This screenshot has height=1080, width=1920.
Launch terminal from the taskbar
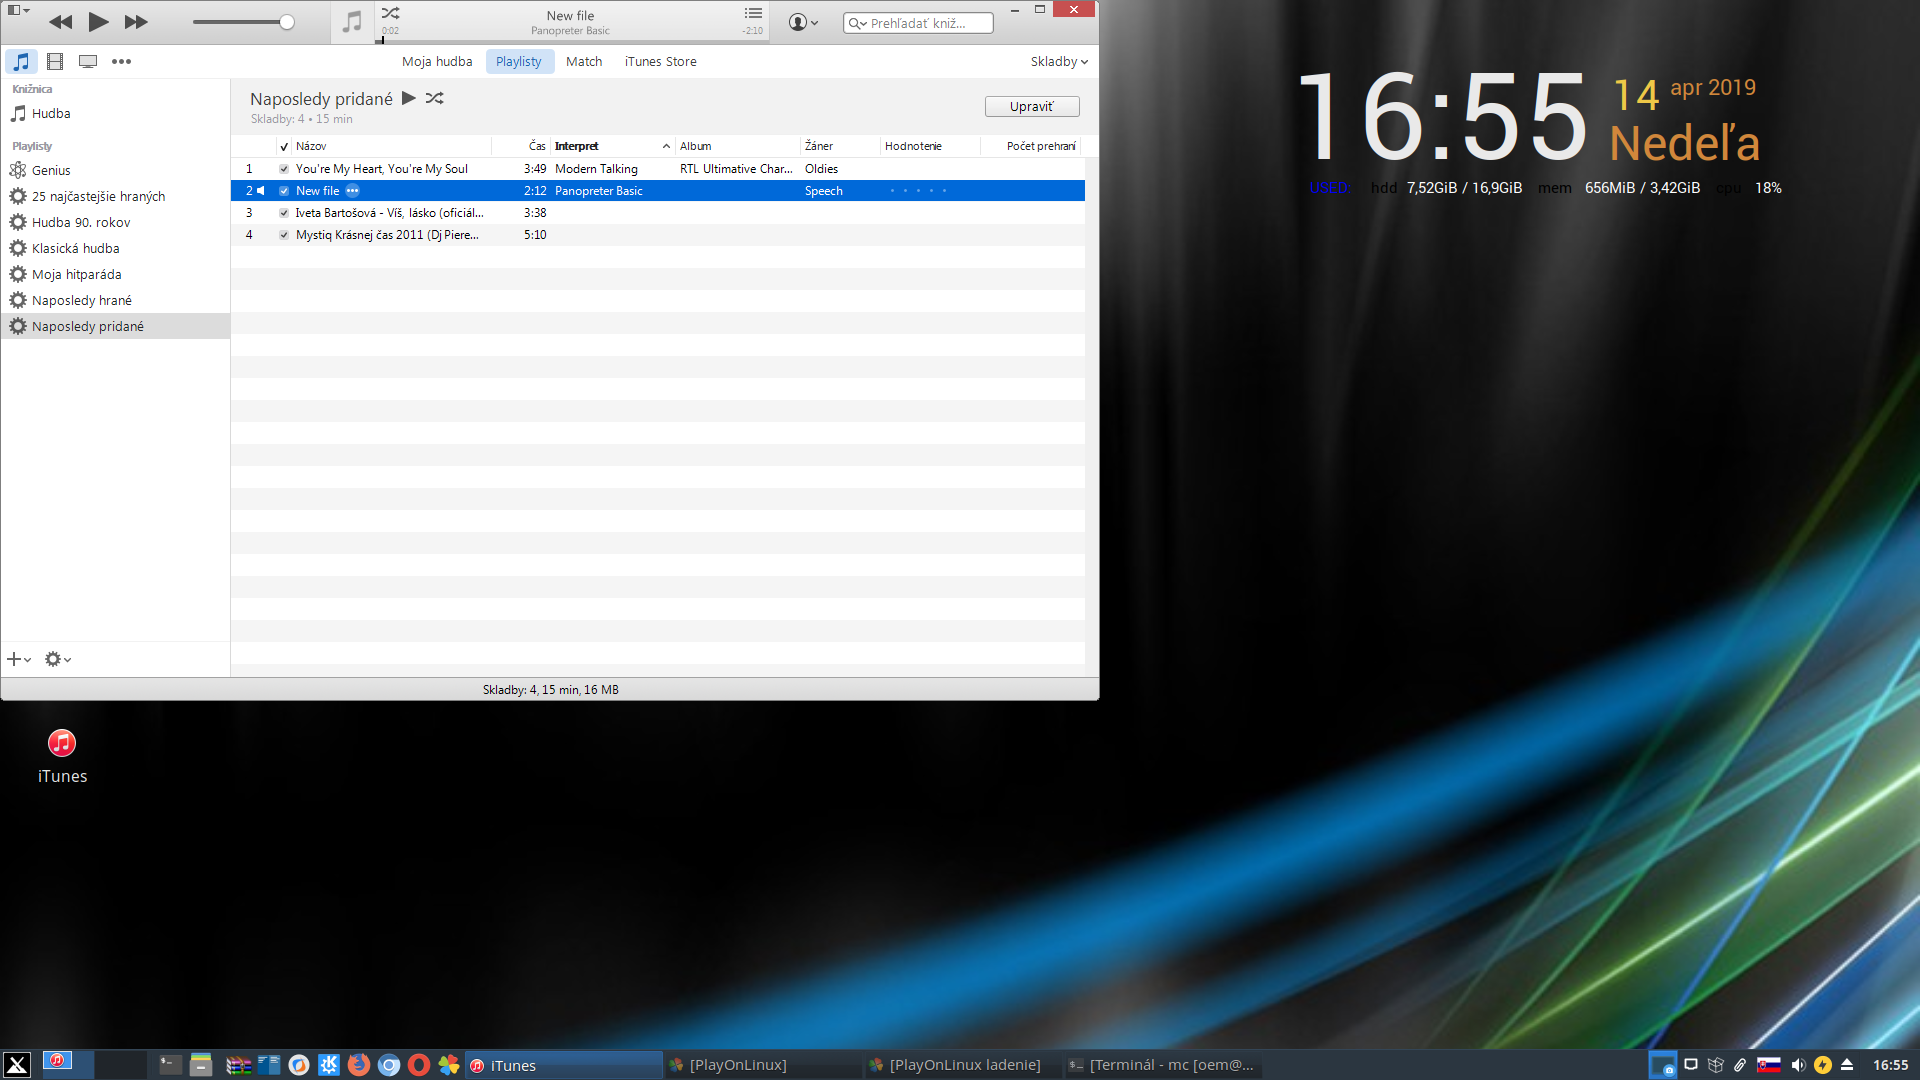(170, 1065)
